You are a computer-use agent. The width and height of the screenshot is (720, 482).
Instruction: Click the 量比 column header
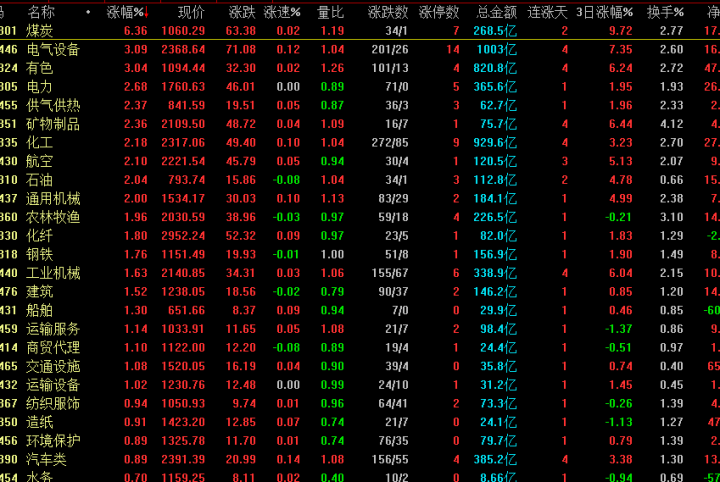331,13
